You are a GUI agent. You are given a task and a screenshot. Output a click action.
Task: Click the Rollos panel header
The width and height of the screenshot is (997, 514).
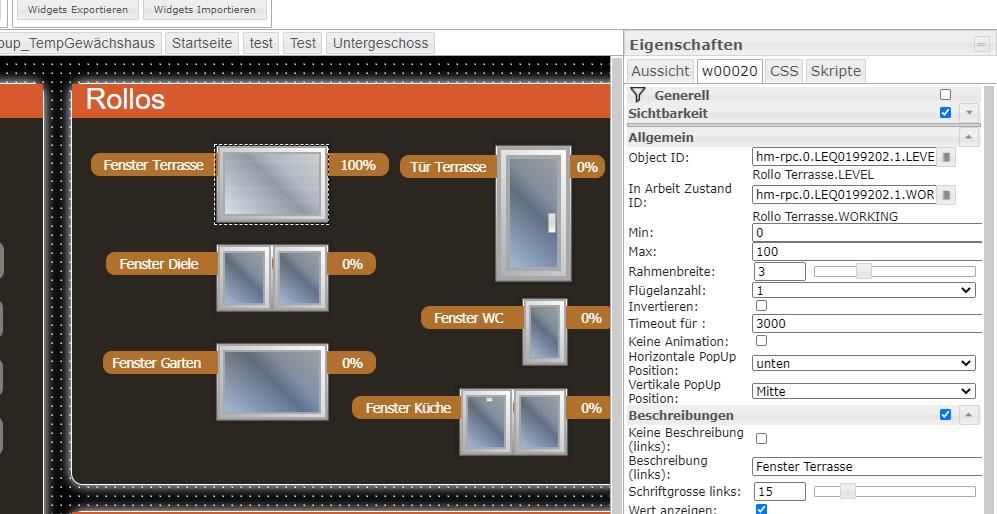click(x=341, y=100)
